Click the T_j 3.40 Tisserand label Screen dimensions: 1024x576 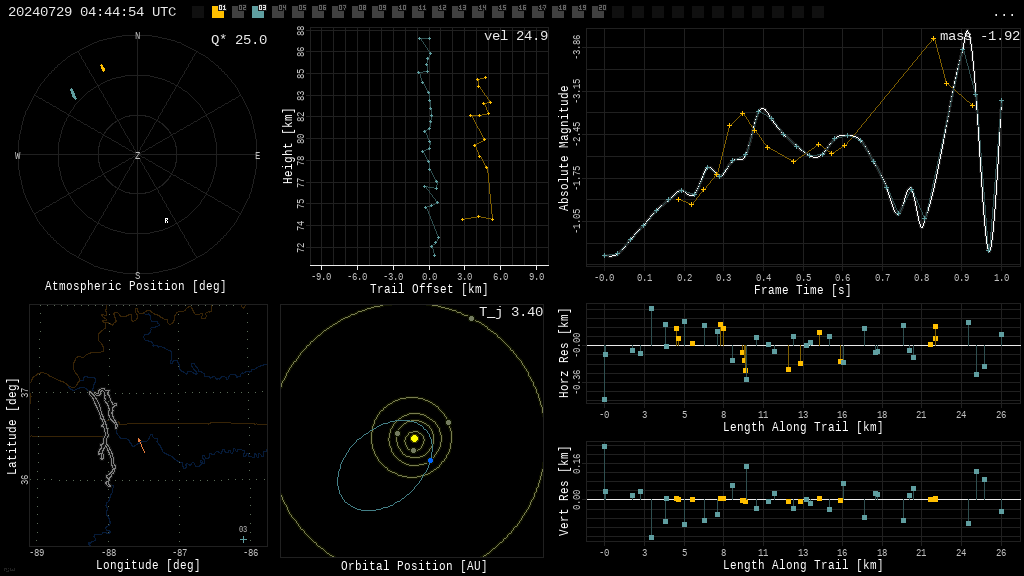click(511, 312)
